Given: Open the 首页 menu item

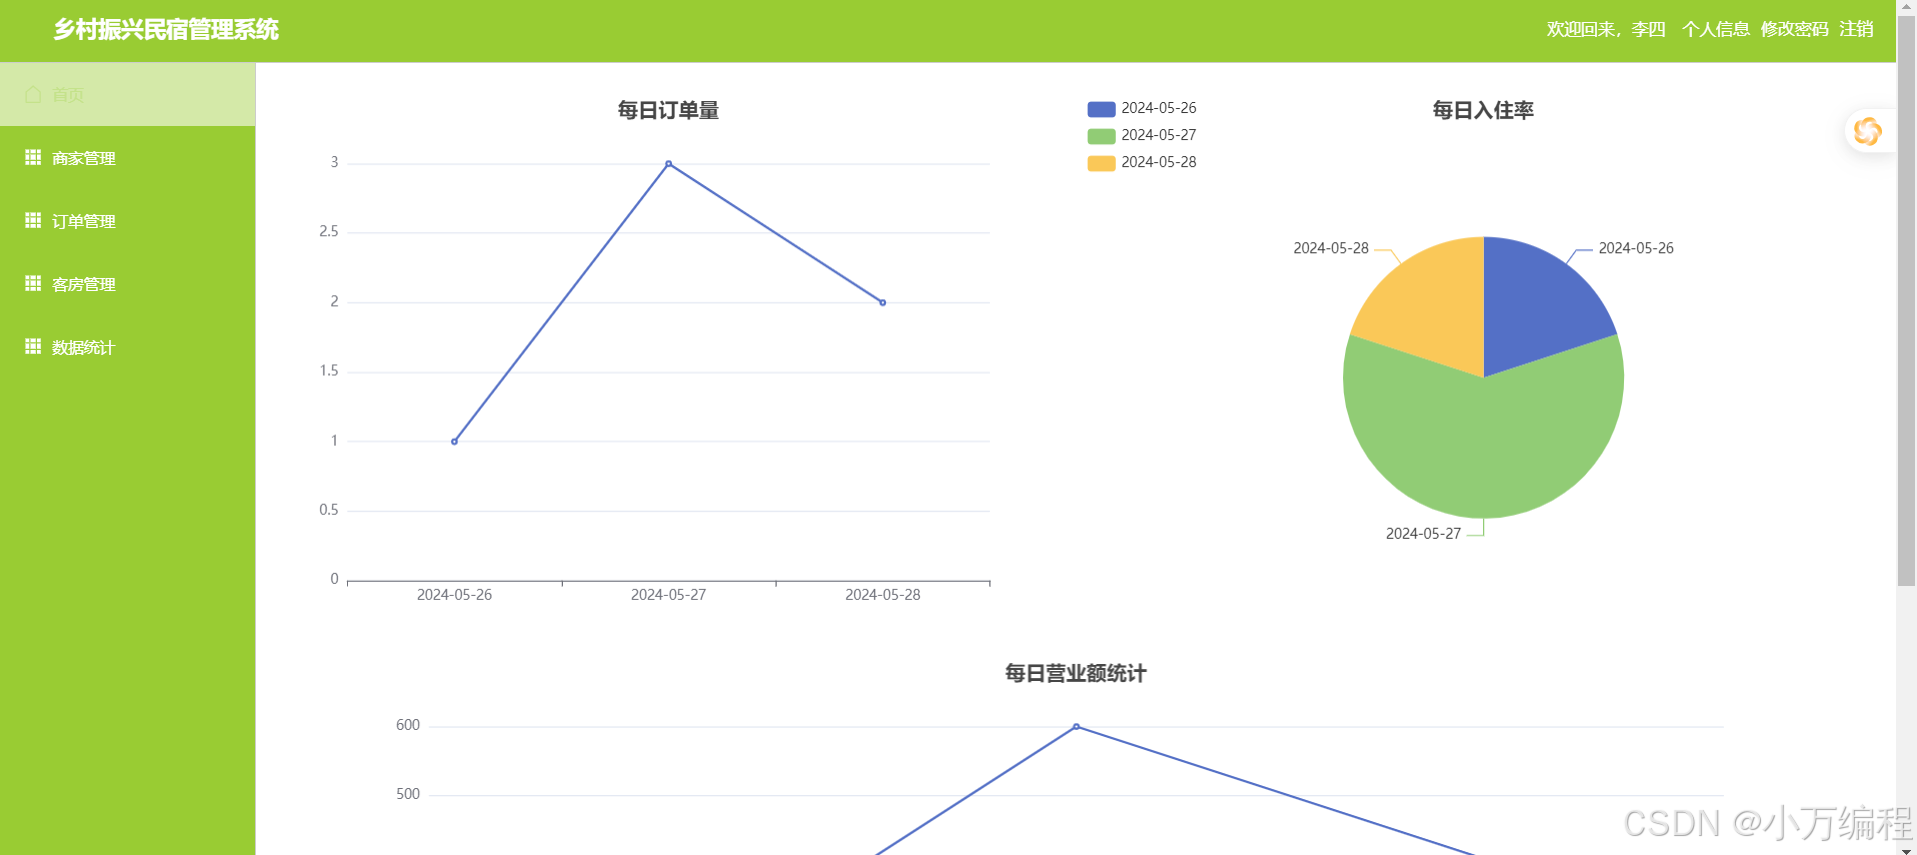Looking at the screenshot, I should pyautogui.click(x=127, y=94).
